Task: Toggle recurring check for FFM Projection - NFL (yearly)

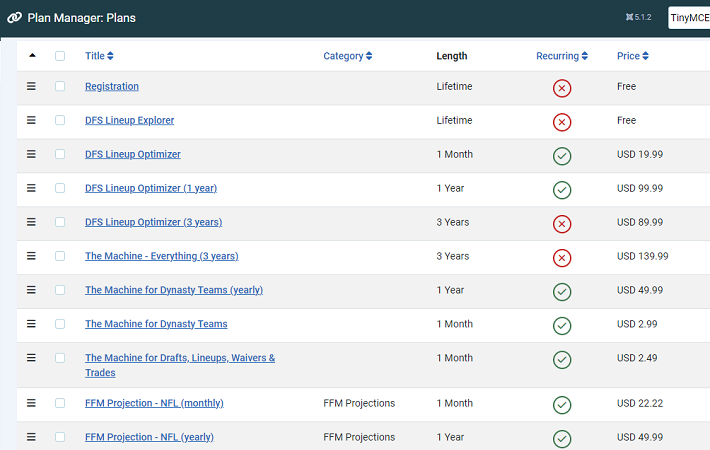Action: pos(561,439)
